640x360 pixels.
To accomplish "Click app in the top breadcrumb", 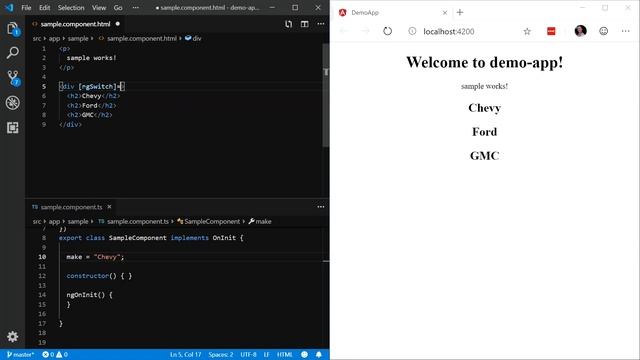I will [x=54, y=38].
